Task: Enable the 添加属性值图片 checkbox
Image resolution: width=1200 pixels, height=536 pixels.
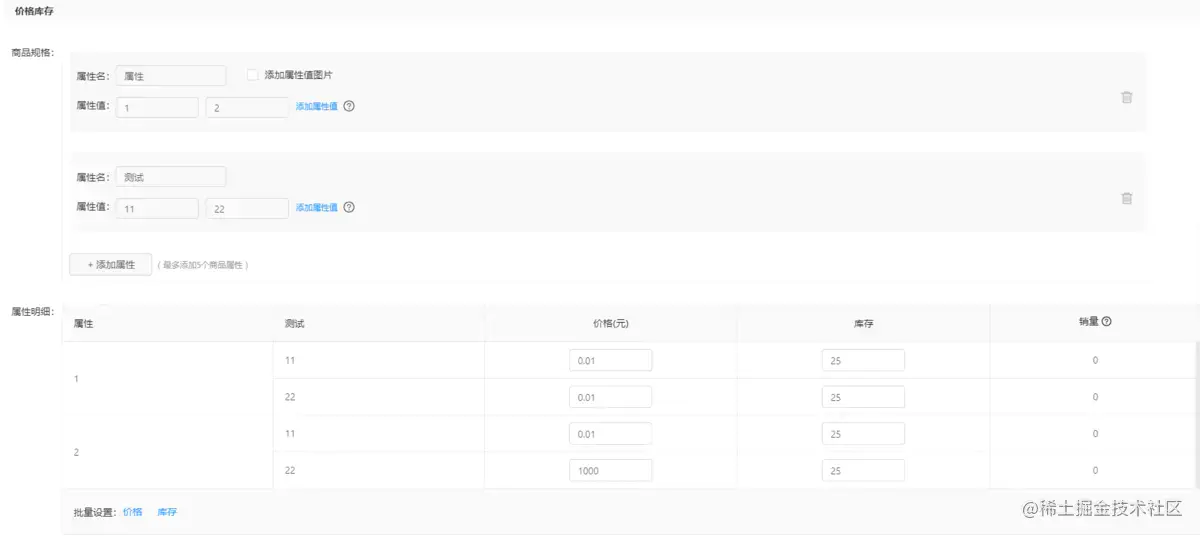Action: click(253, 75)
